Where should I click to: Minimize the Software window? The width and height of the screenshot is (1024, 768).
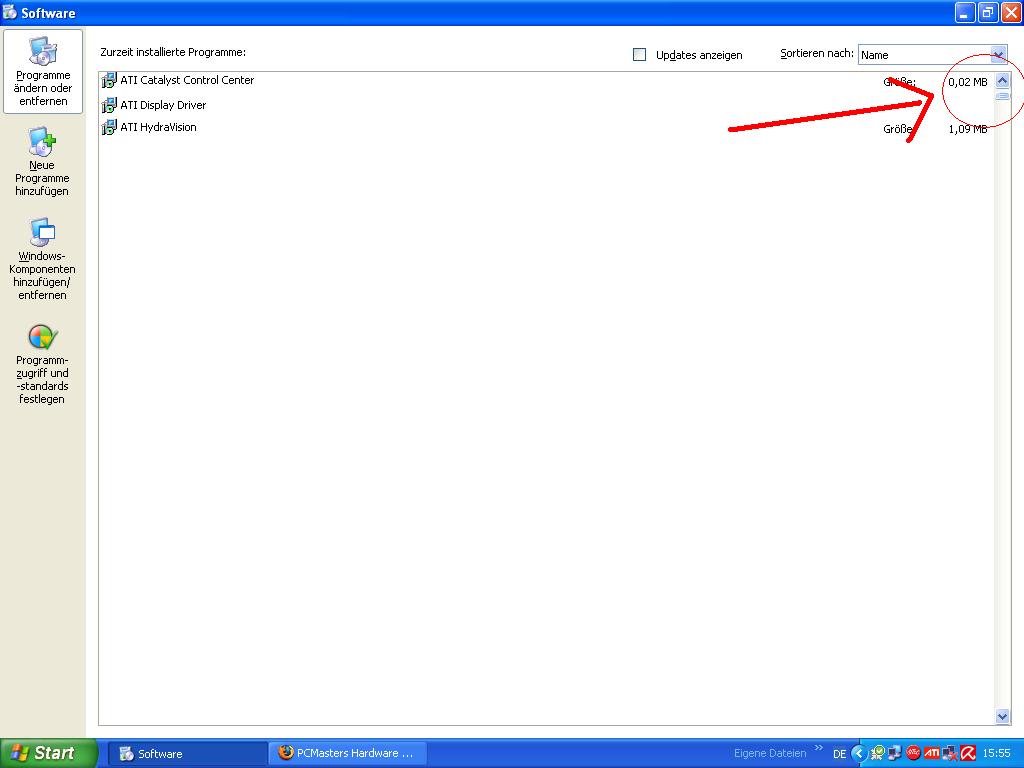point(965,12)
